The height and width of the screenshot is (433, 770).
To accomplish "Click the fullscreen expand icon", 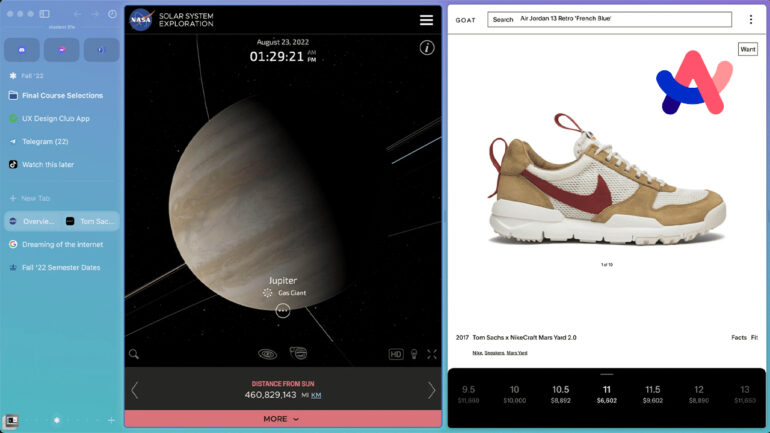I will [432, 354].
